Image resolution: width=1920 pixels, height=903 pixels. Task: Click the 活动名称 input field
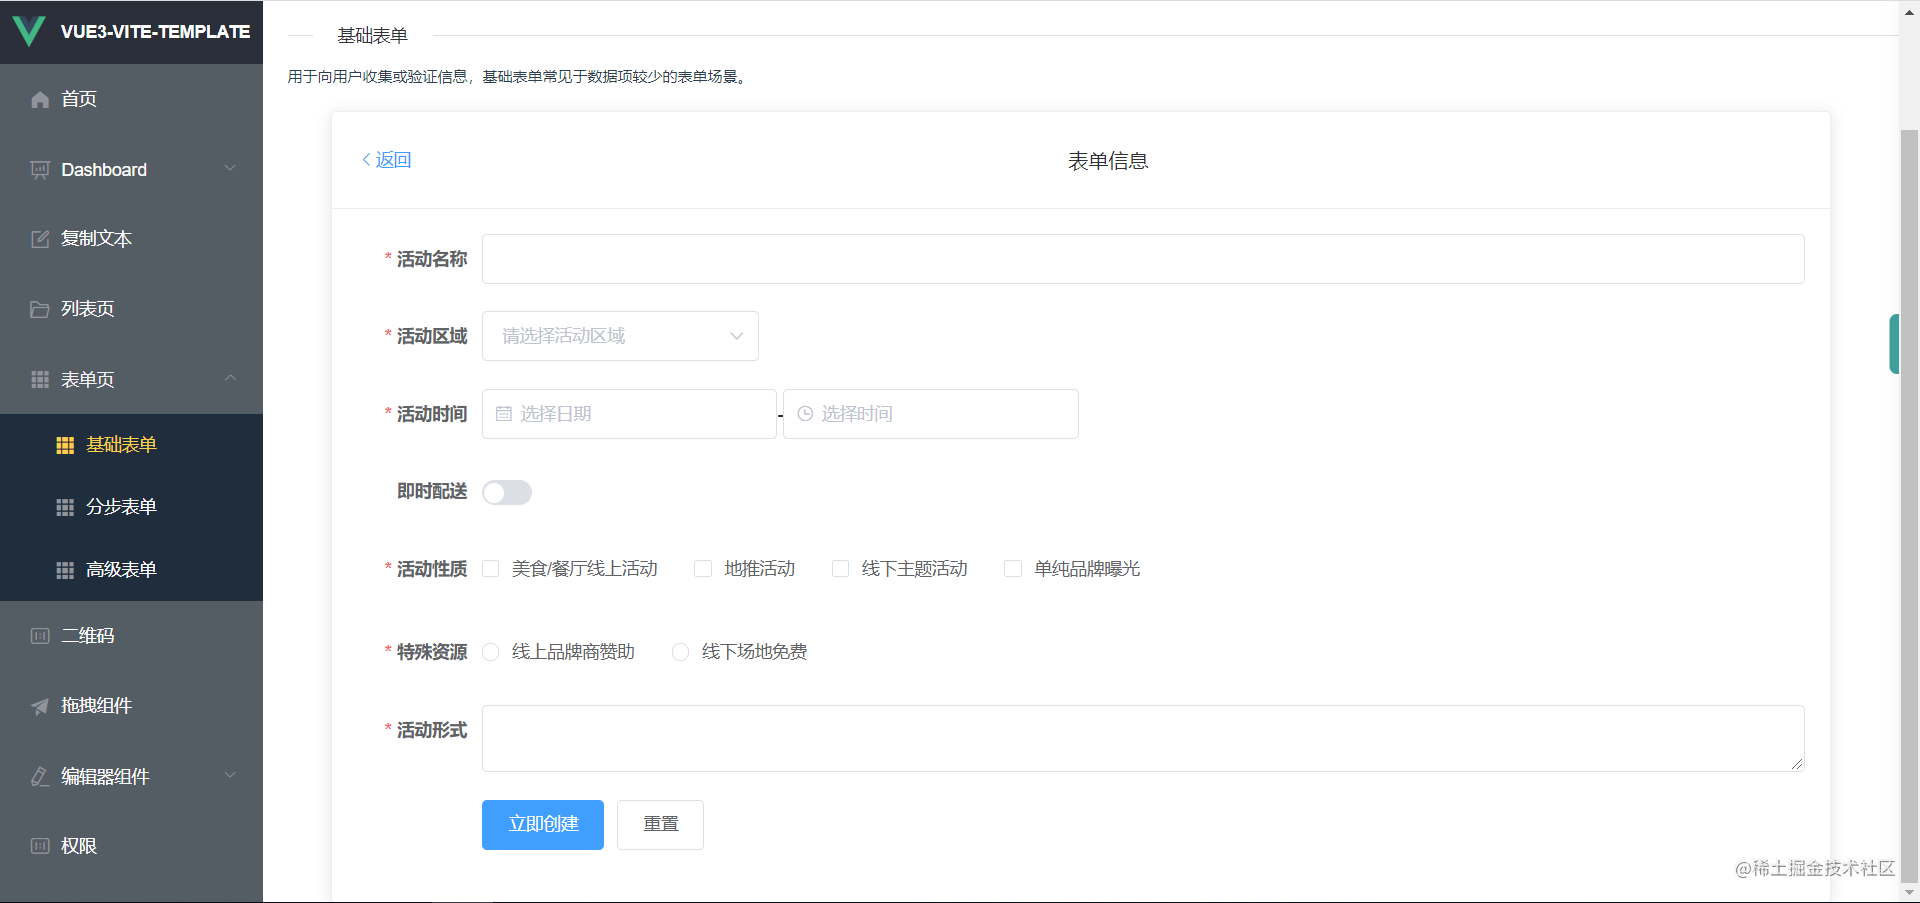pyautogui.click(x=1143, y=259)
